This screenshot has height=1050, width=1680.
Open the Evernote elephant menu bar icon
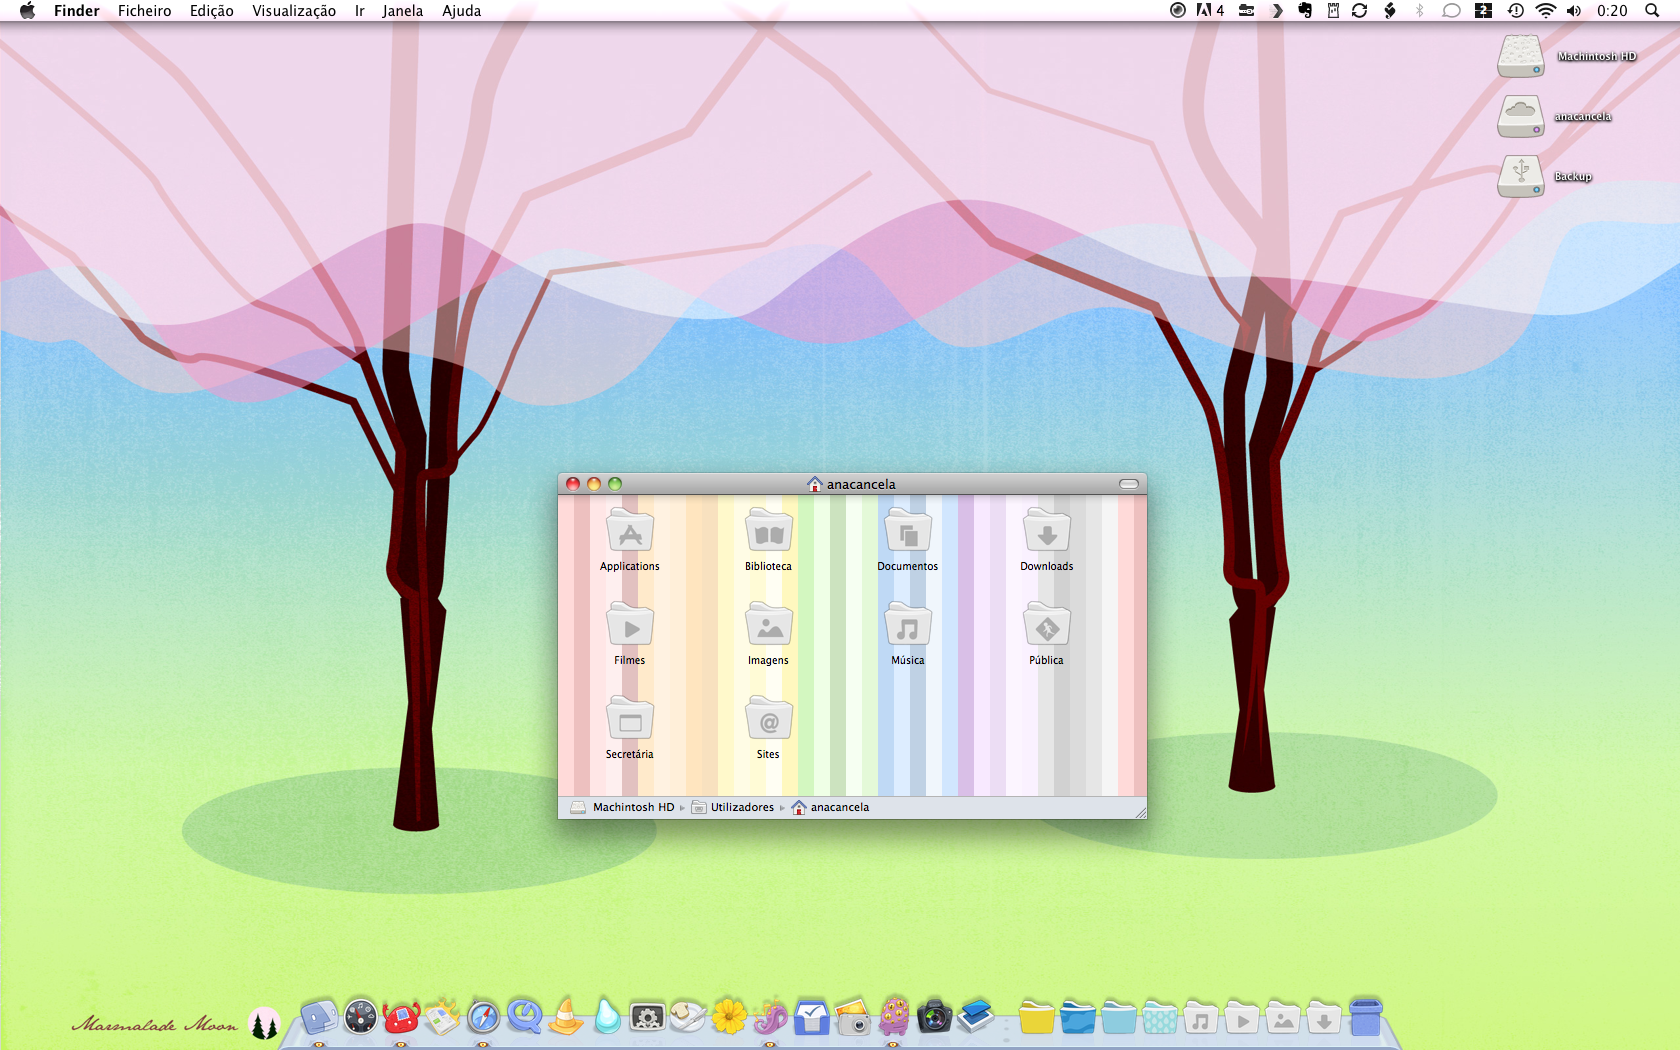click(1305, 11)
